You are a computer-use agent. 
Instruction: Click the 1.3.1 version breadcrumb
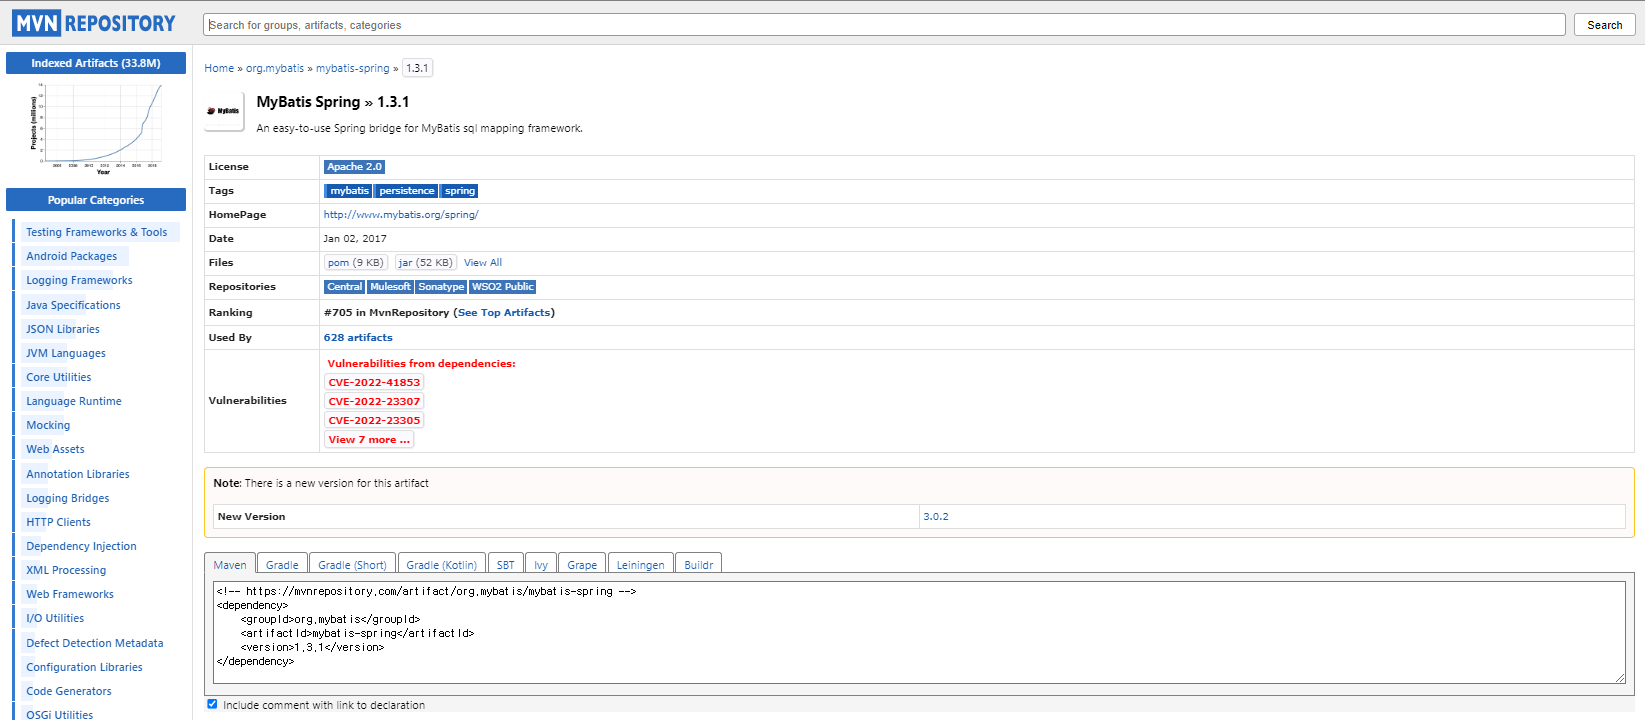click(417, 68)
